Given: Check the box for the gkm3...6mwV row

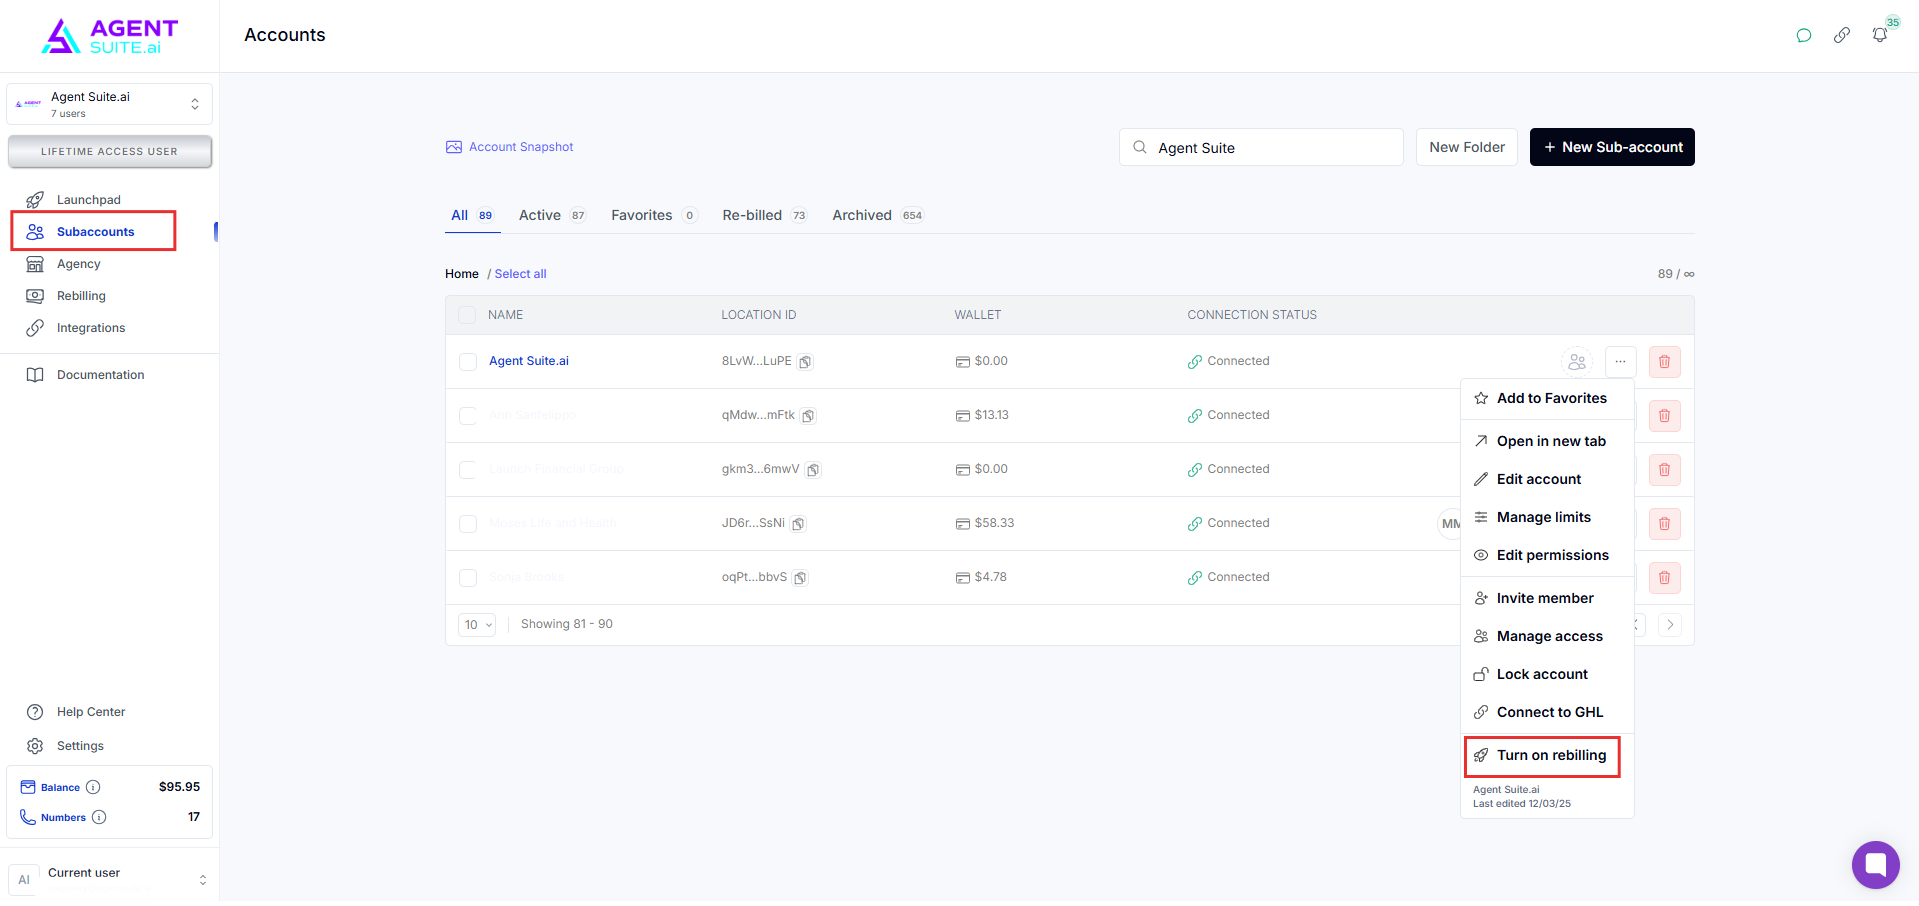Looking at the screenshot, I should pos(467,470).
